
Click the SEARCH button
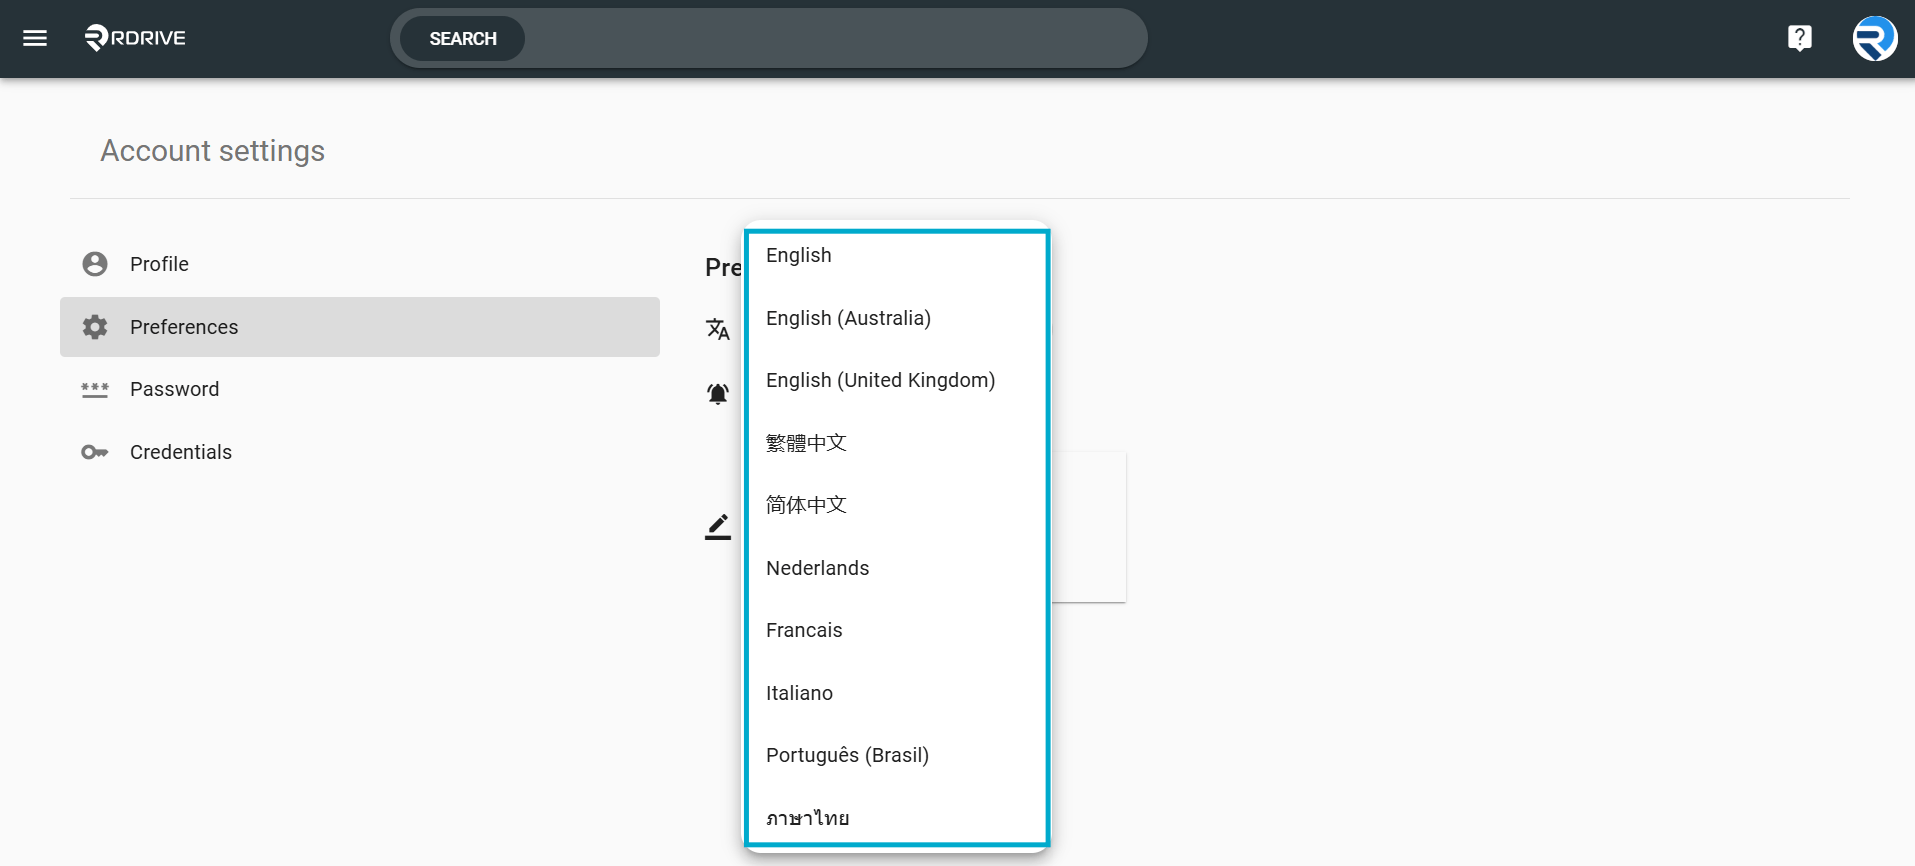pos(463,38)
